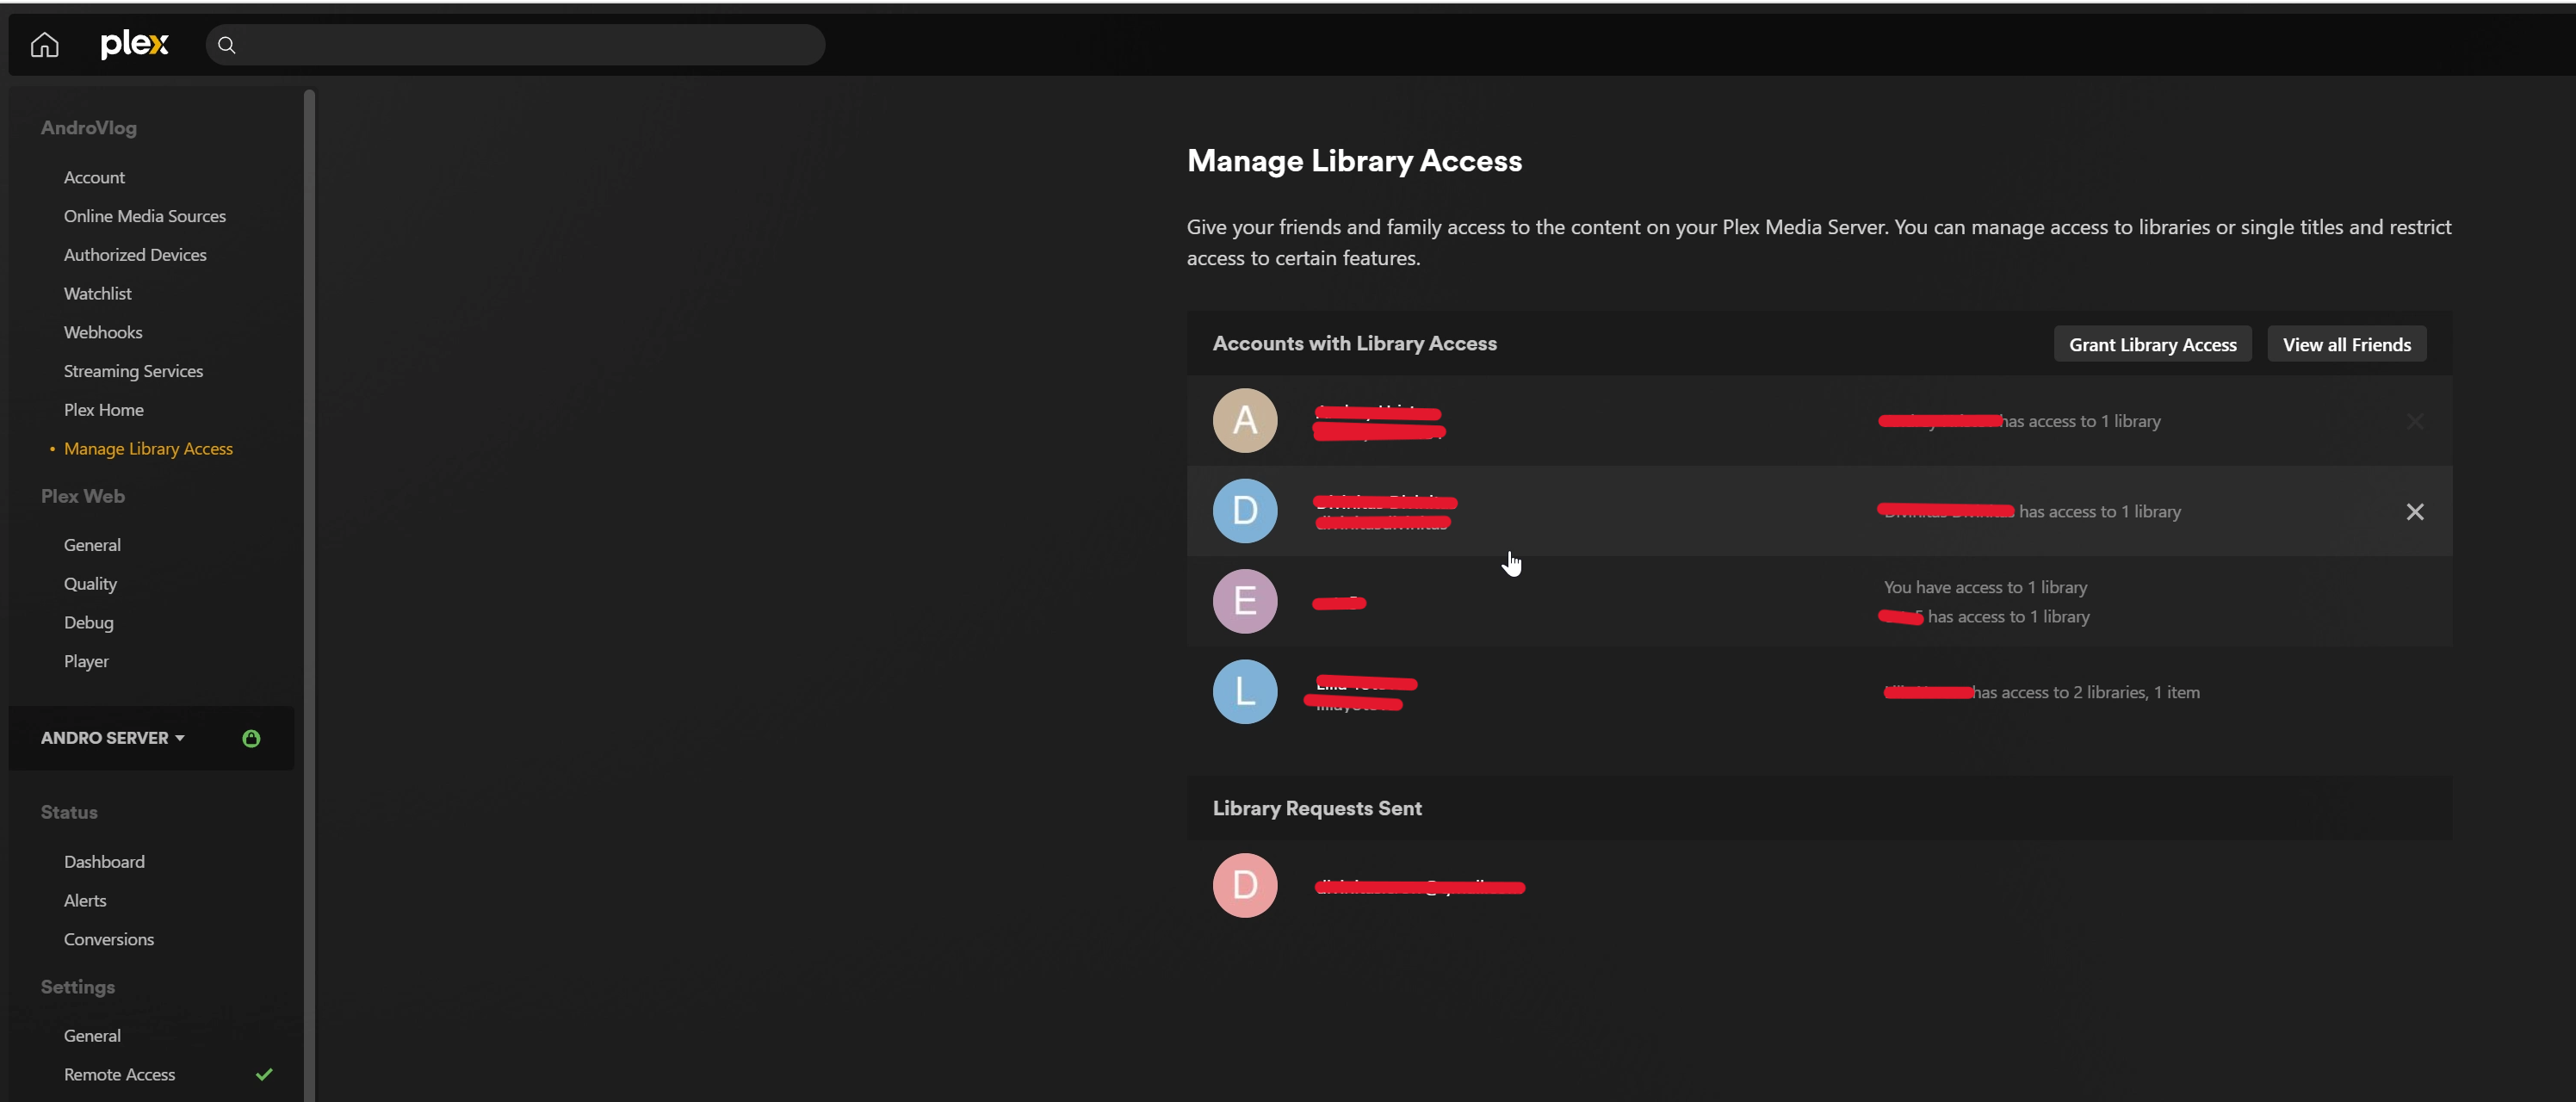Click the AndroVlog sidebar heading
Viewport: 2576px width, 1102px height.
[89, 128]
